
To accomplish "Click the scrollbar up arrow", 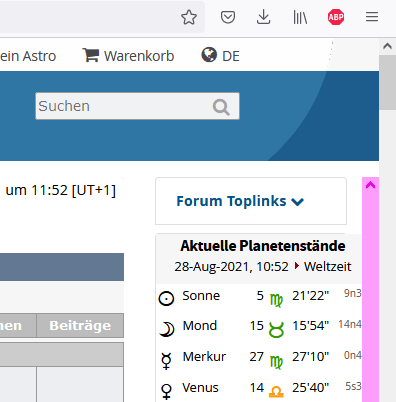I will 387,46.
